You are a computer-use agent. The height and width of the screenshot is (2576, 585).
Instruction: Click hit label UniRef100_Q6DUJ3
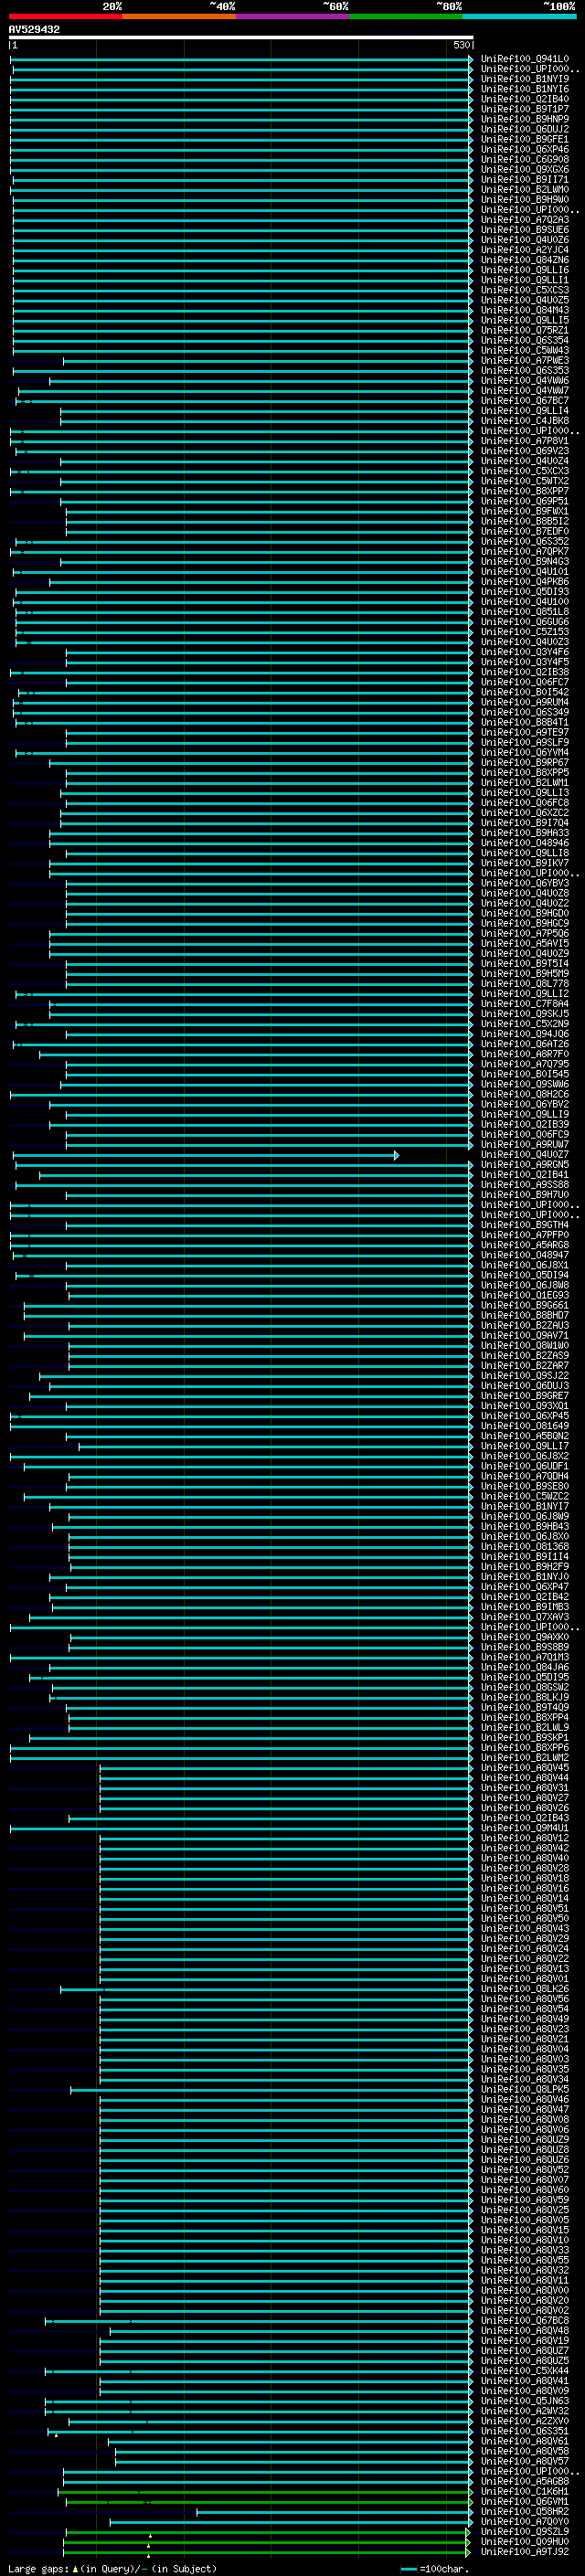[x=525, y=1386]
